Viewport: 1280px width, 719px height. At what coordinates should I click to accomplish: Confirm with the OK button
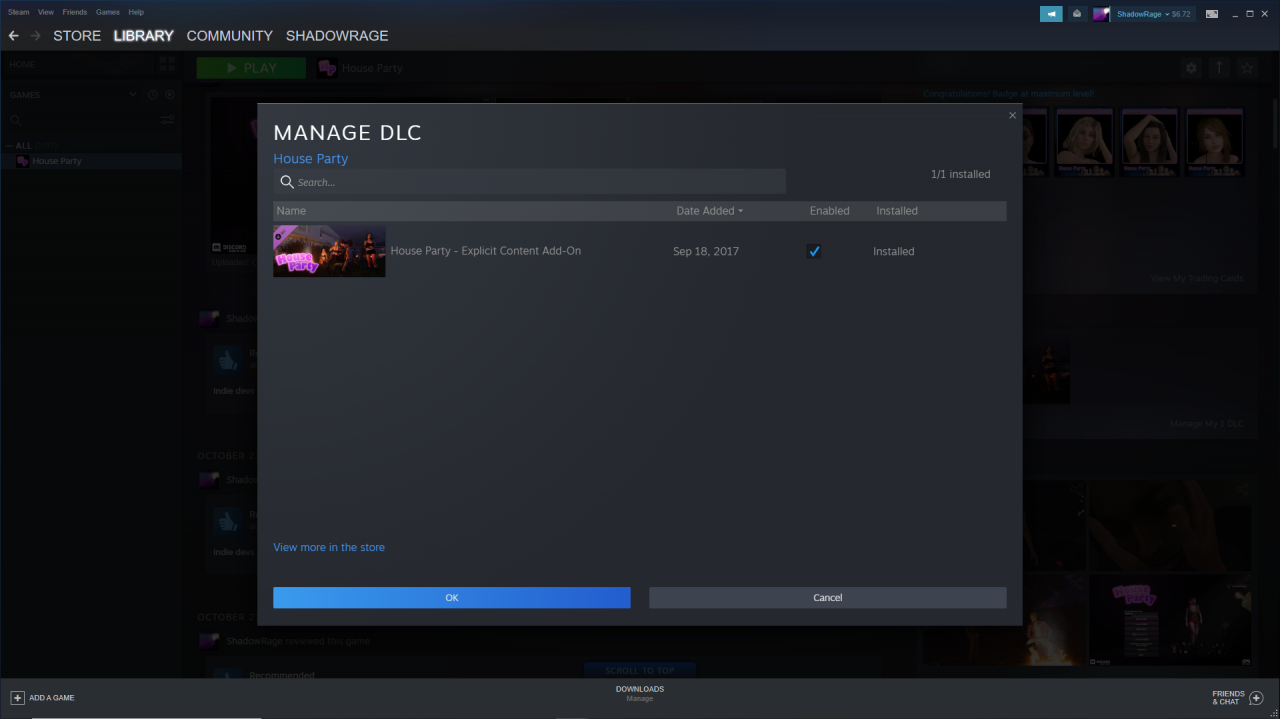(451, 598)
